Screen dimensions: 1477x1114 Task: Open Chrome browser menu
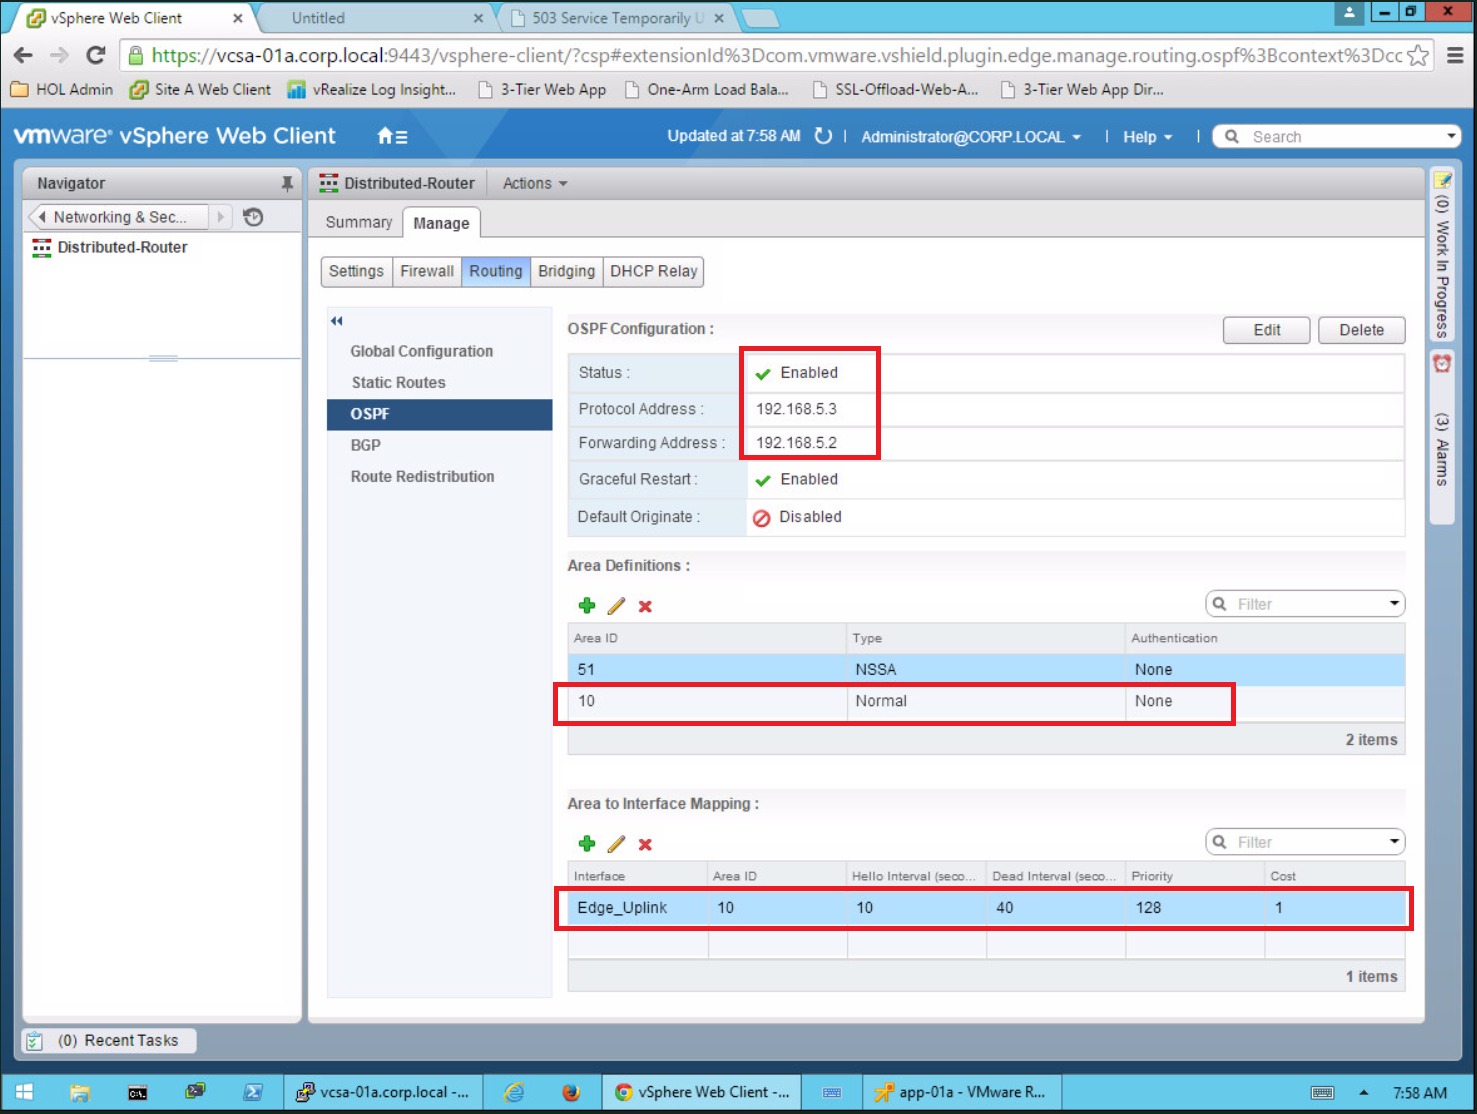pyautogui.click(x=1456, y=56)
